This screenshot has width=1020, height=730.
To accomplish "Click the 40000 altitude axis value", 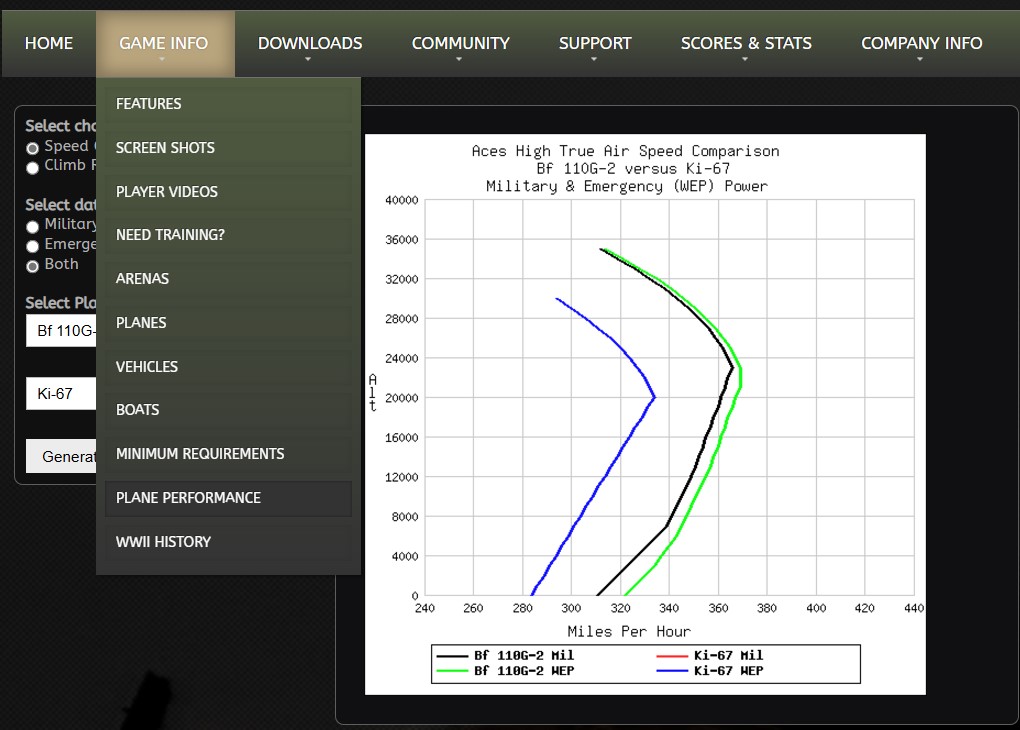I will coord(402,200).
